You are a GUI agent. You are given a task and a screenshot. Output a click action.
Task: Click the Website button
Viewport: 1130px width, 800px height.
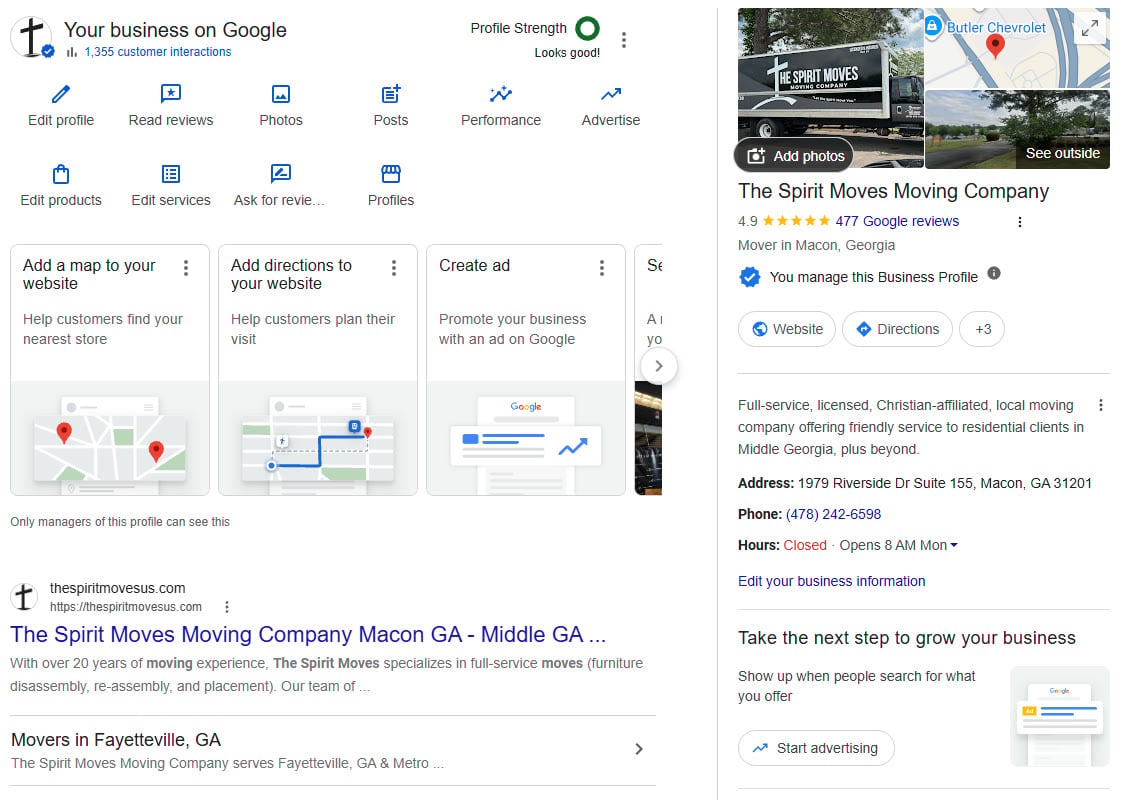[x=787, y=329]
